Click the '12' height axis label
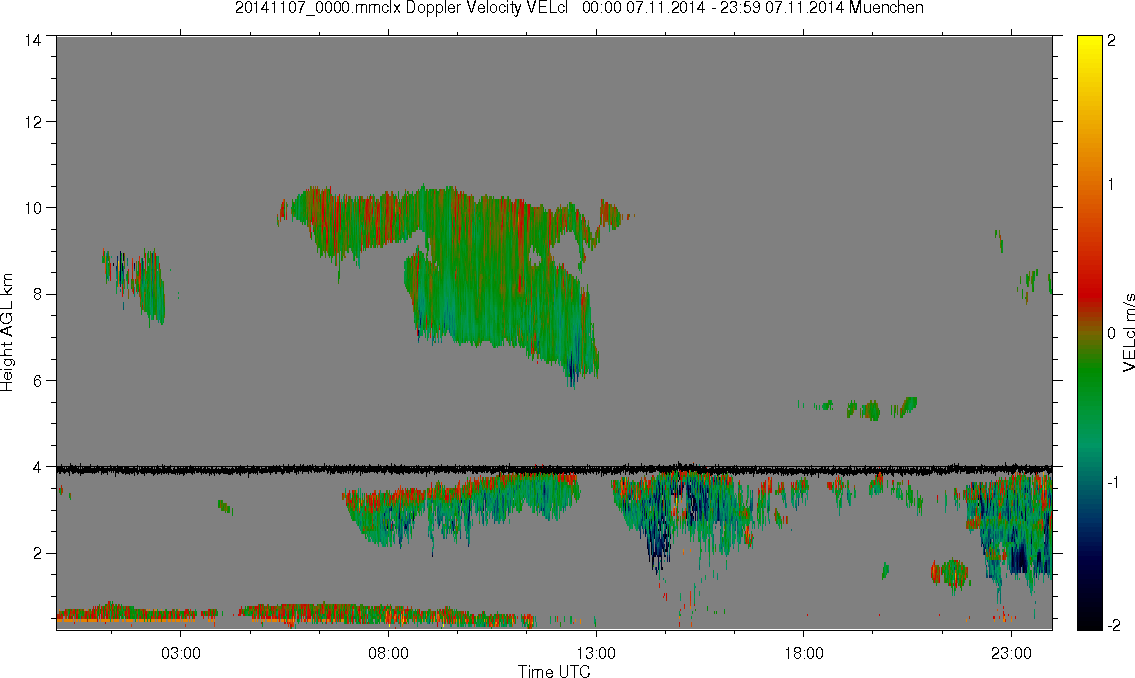Viewport: 1135px width, 678px height. tap(33, 122)
